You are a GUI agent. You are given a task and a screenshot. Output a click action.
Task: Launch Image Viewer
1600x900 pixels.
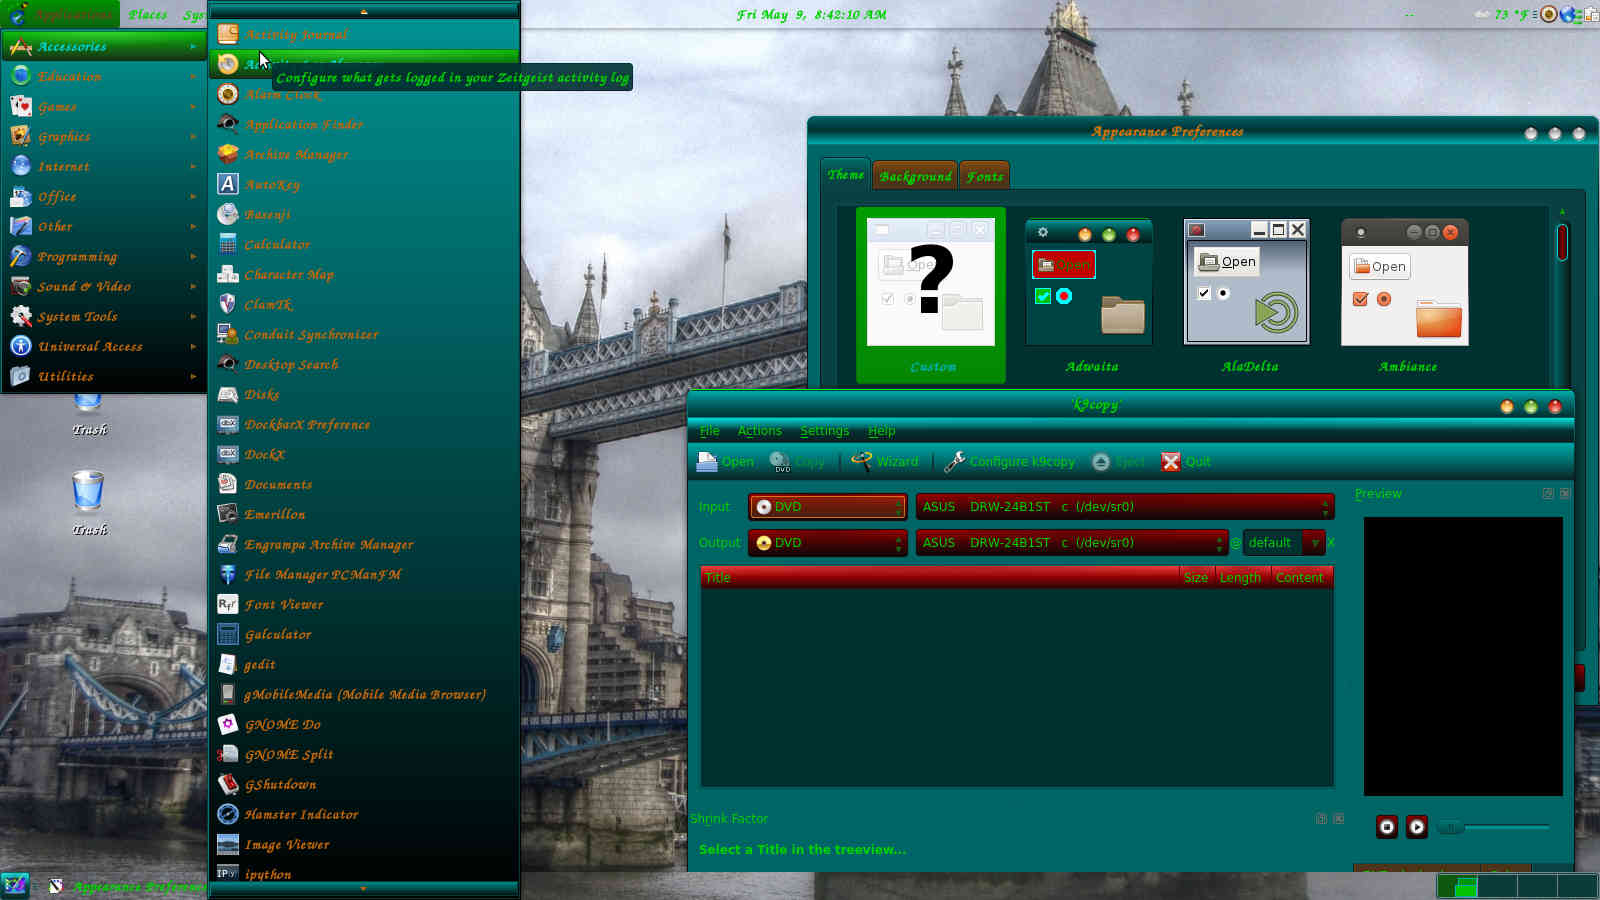[364, 844]
